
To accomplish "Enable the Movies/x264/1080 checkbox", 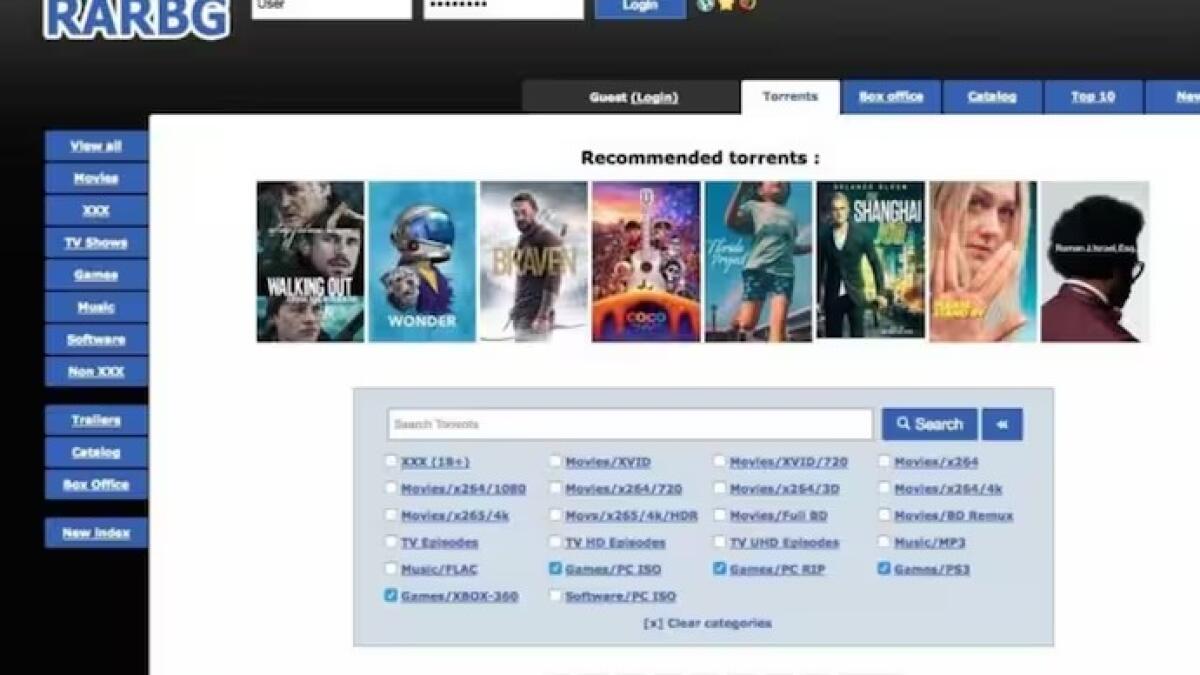I will (391, 489).
